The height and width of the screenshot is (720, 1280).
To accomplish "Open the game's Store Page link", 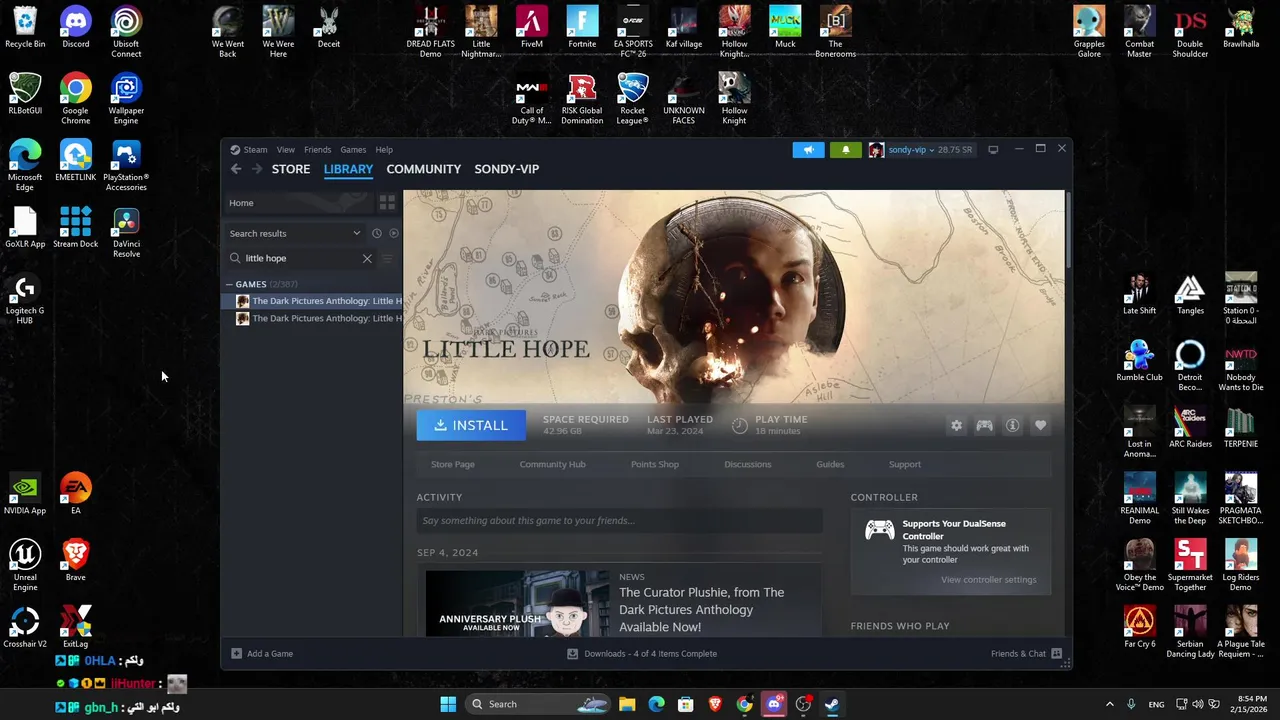I will pos(453,464).
